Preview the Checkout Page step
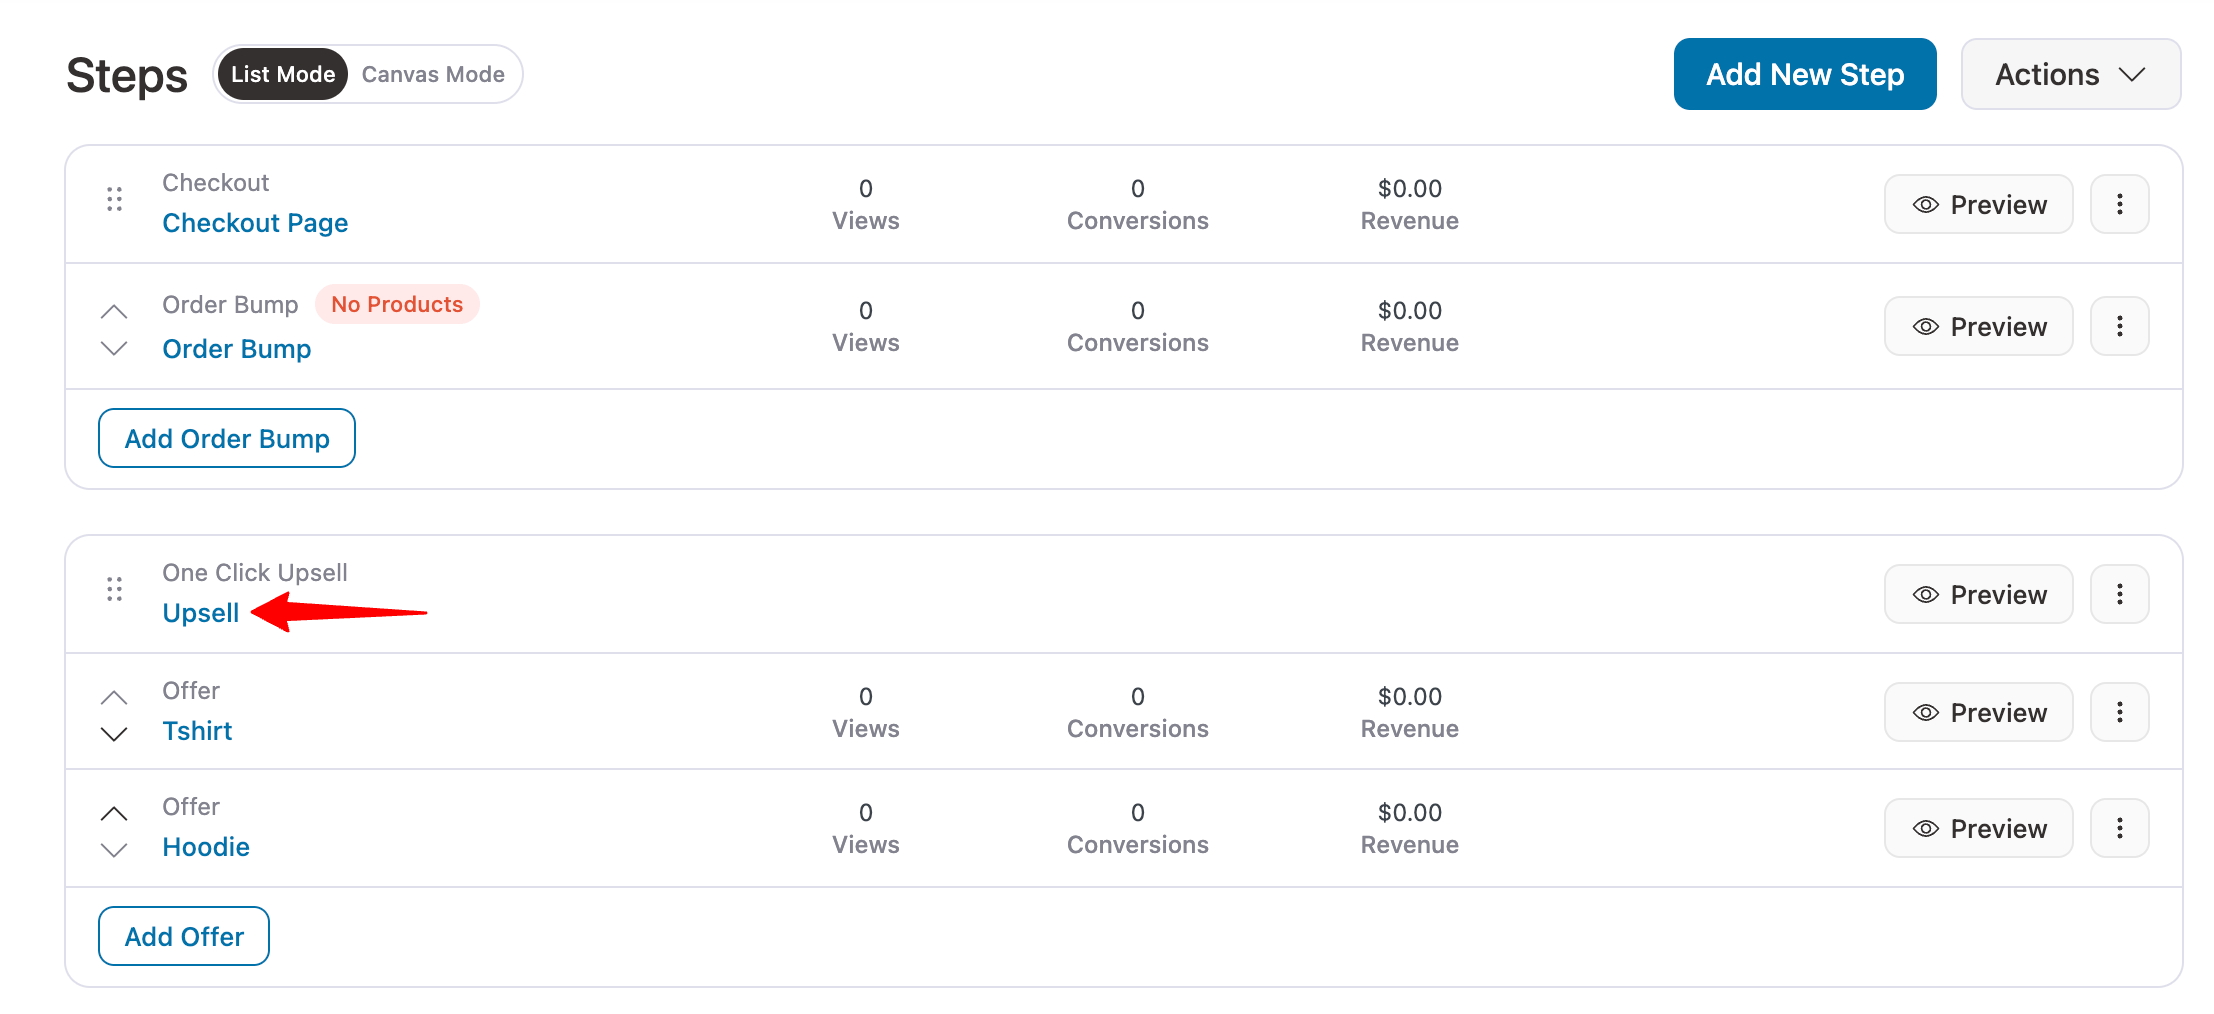The image size is (2214, 1014). click(x=1978, y=204)
